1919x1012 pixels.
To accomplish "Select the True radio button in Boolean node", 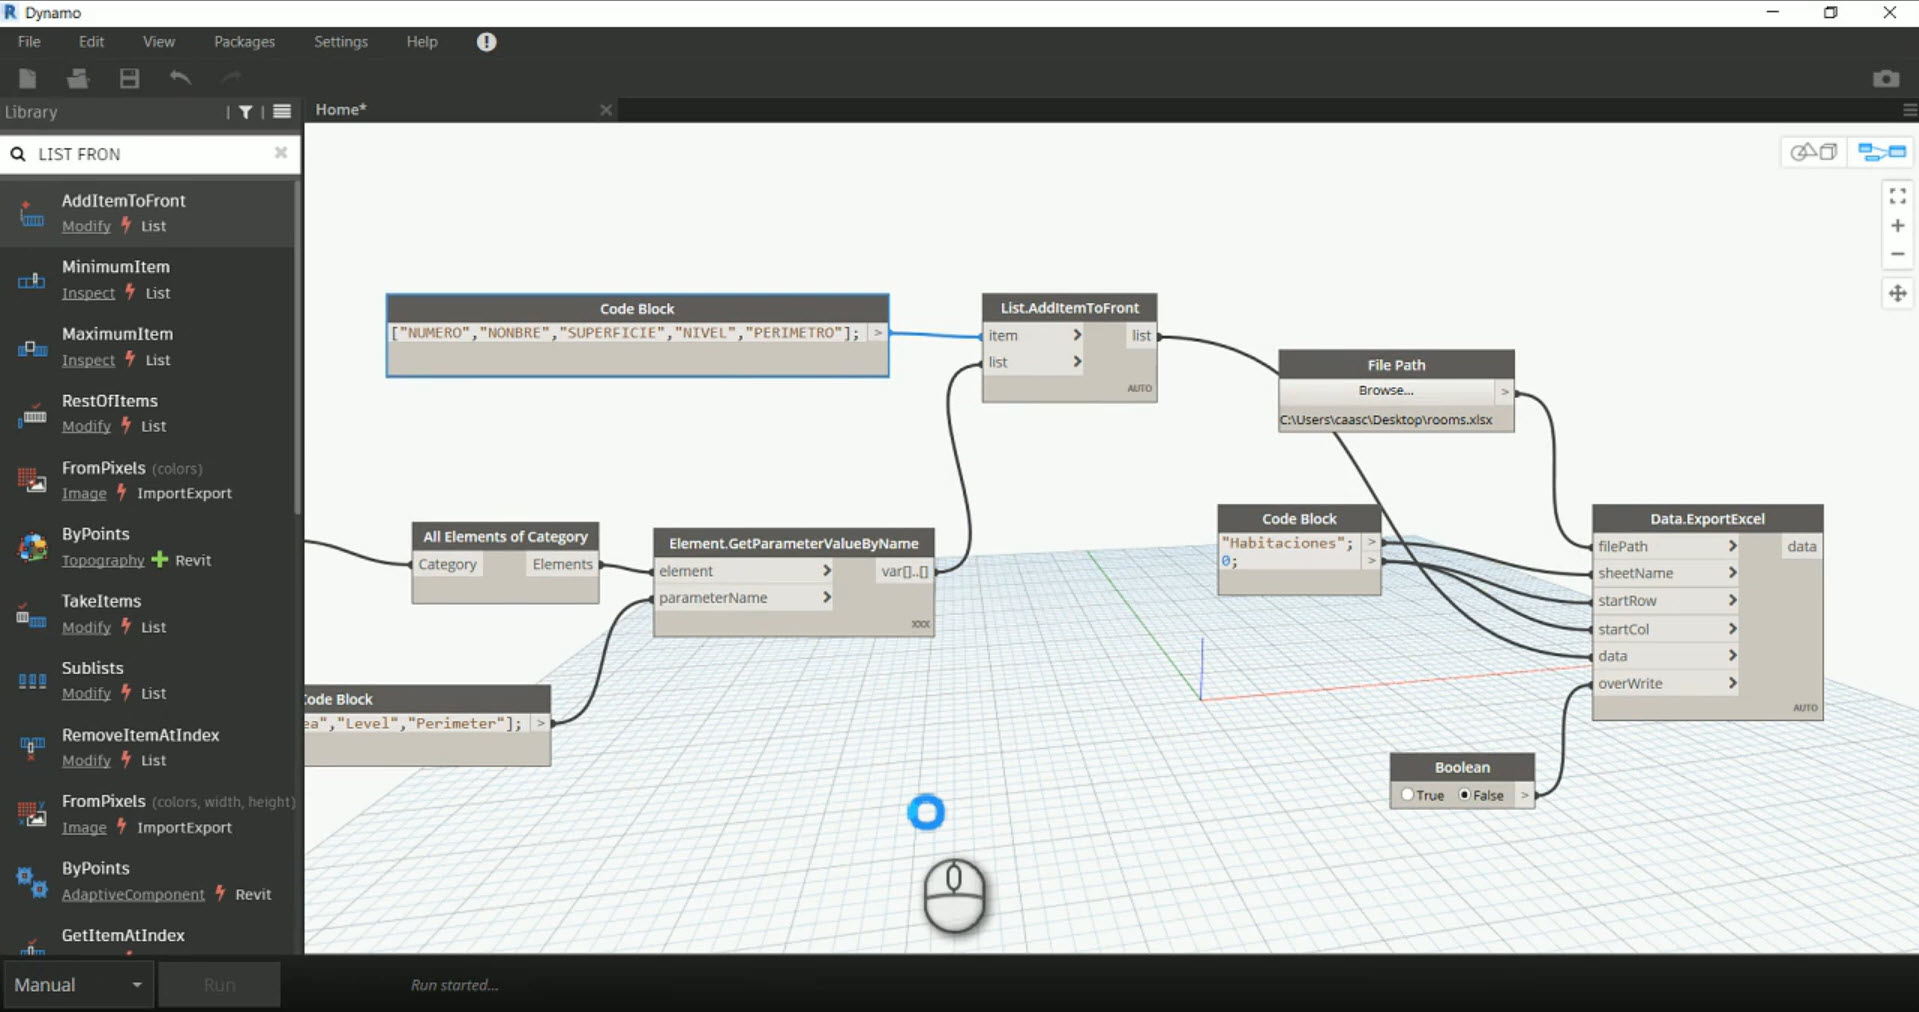I will coord(1408,795).
